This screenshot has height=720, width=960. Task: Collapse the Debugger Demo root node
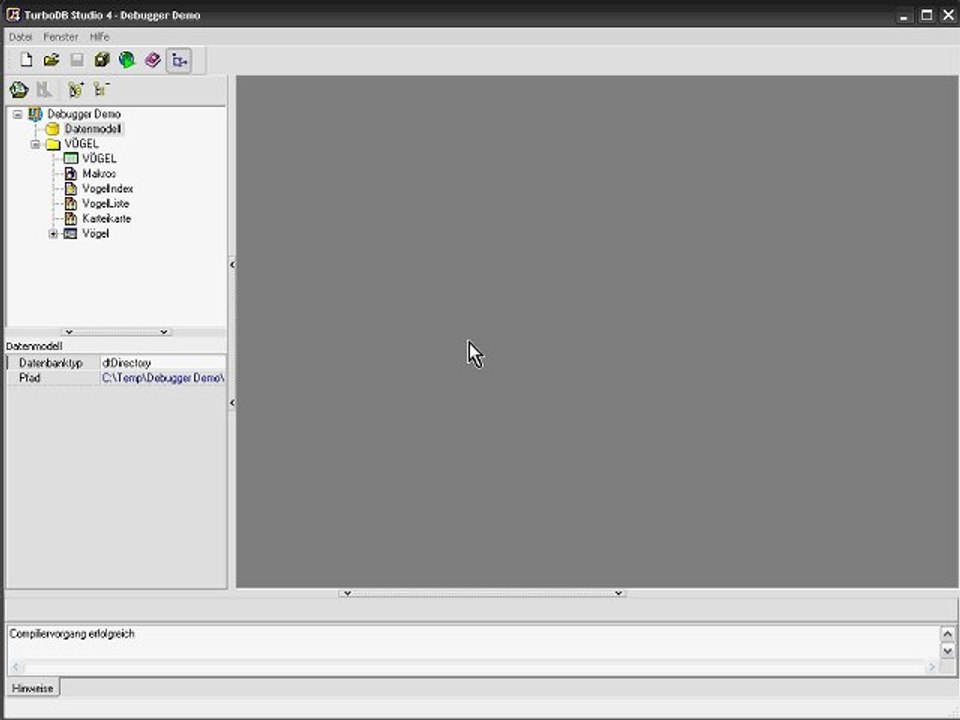pos(18,114)
